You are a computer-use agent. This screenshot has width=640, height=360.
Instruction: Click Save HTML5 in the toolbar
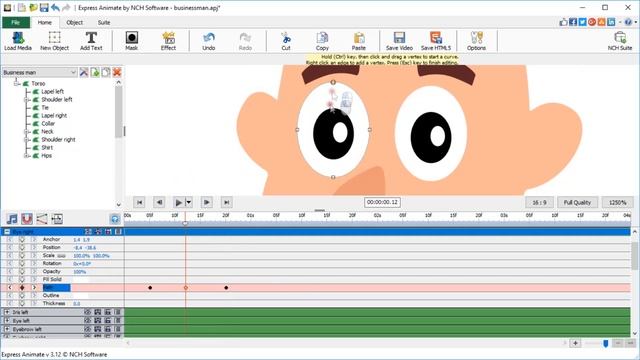(436, 41)
